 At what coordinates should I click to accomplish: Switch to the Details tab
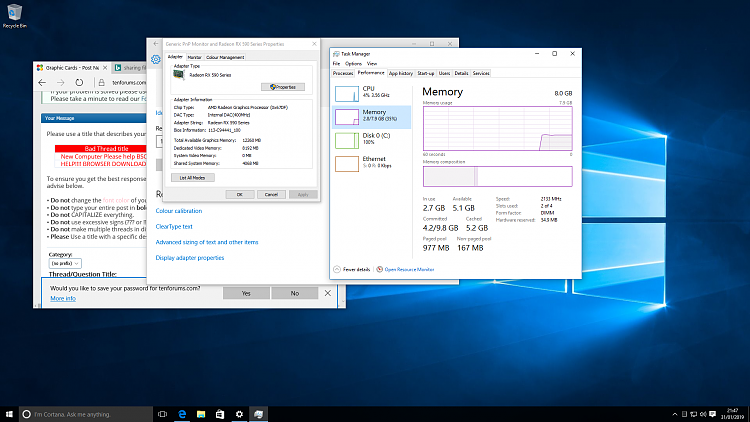pyautogui.click(x=461, y=74)
